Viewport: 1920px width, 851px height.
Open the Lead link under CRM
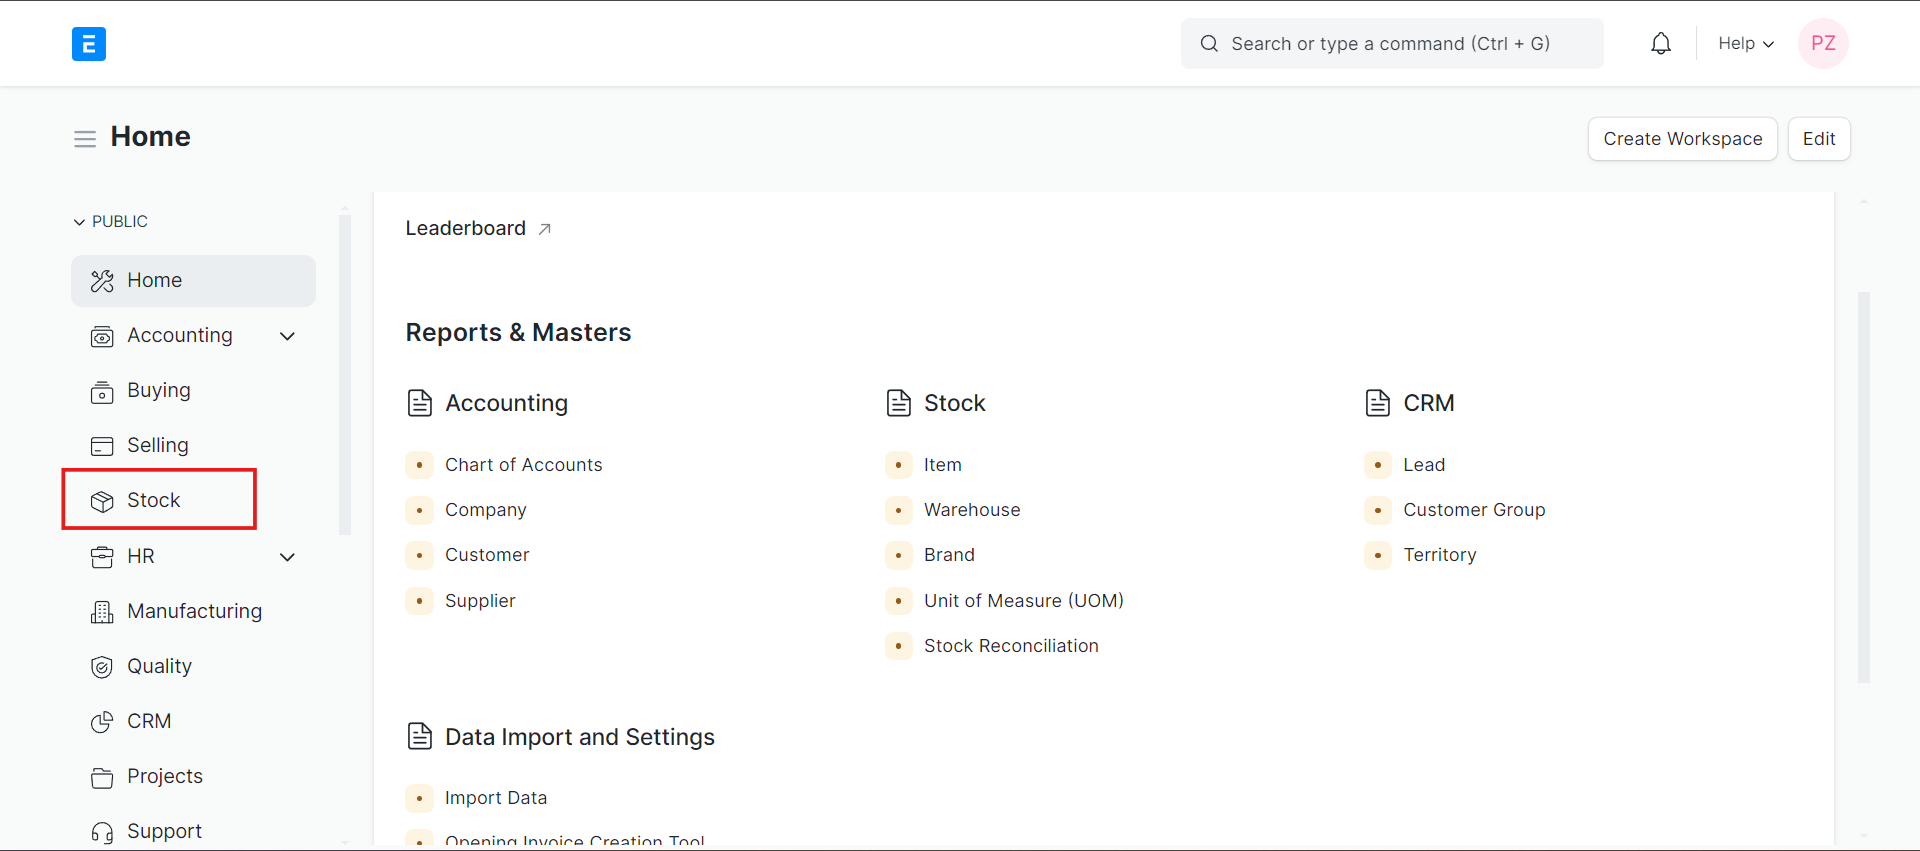pos(1424,465)
